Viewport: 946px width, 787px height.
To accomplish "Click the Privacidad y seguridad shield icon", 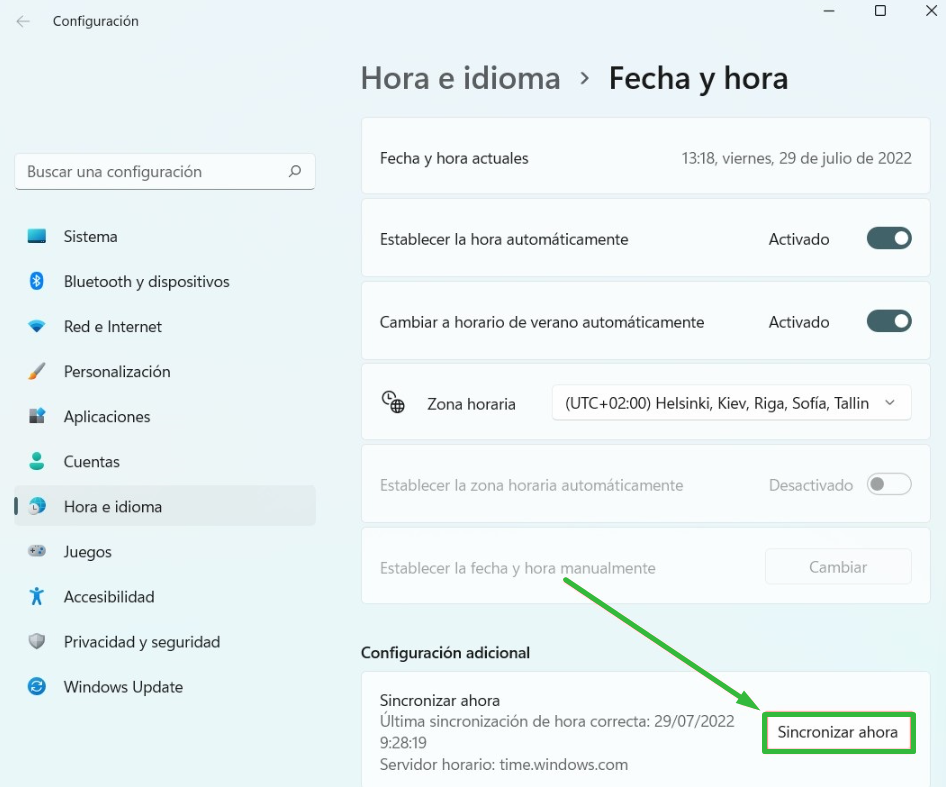I will (x=37, y=641).
